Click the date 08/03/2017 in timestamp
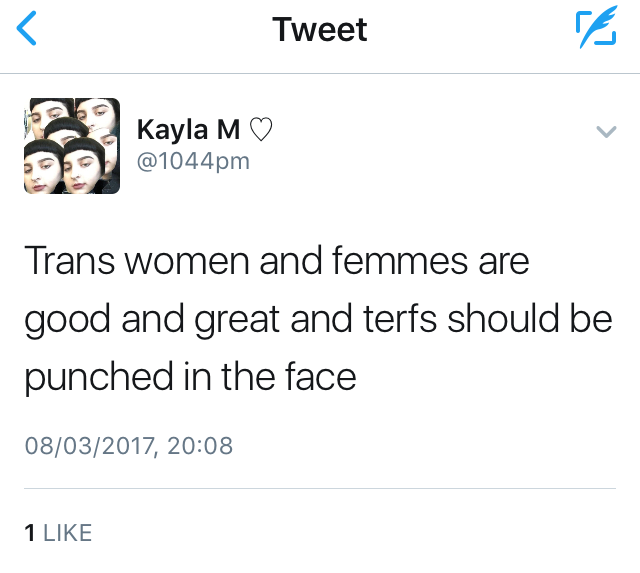 [88, 444]
